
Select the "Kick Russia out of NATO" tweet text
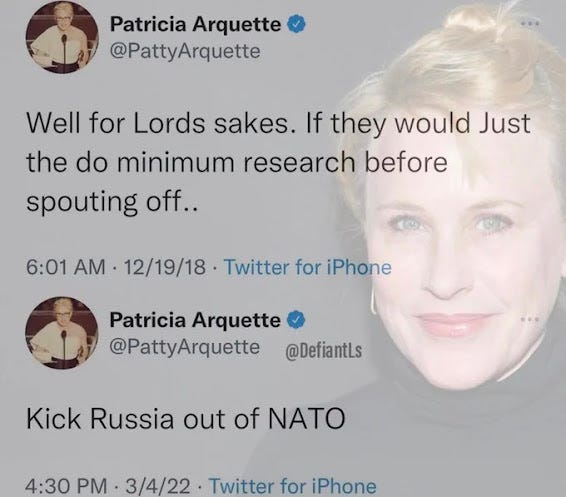pyautogui.click(x=186, y=418)
